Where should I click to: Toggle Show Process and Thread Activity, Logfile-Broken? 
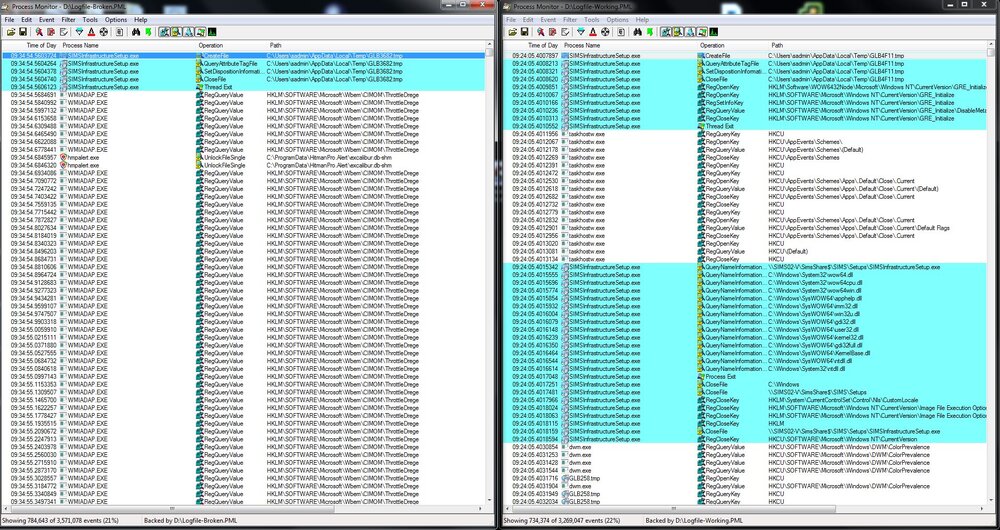(x=199, y=32)
